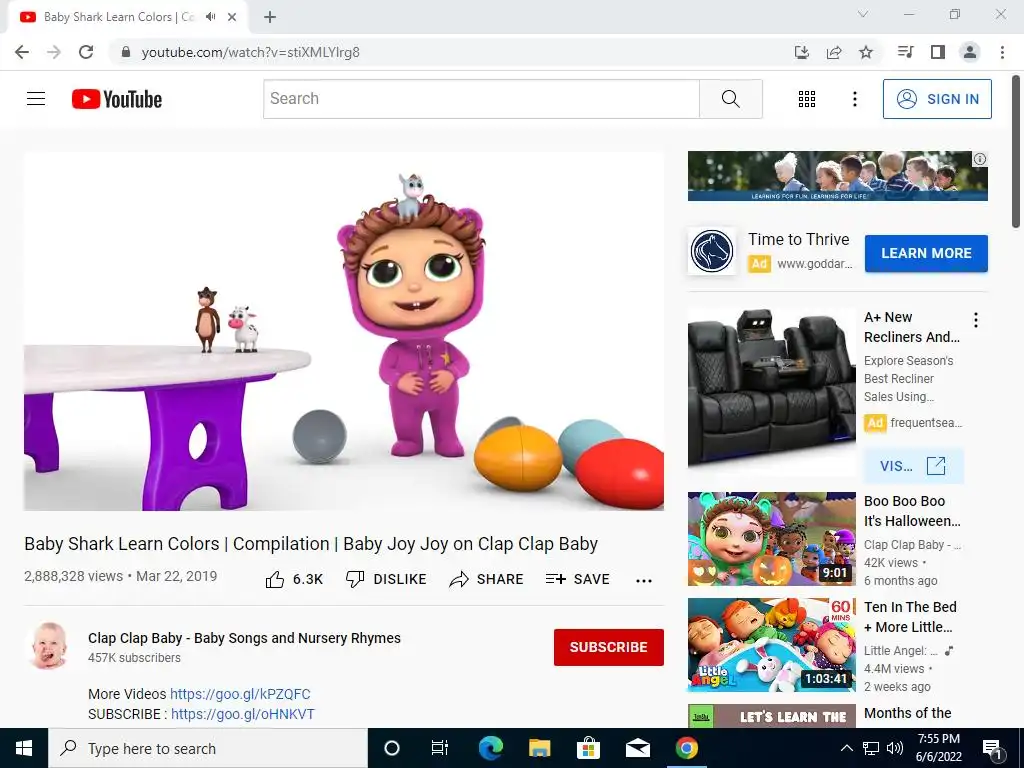
Task: Open Clap Clap Baby channel avatar
Action: click(x=50, y=646)
